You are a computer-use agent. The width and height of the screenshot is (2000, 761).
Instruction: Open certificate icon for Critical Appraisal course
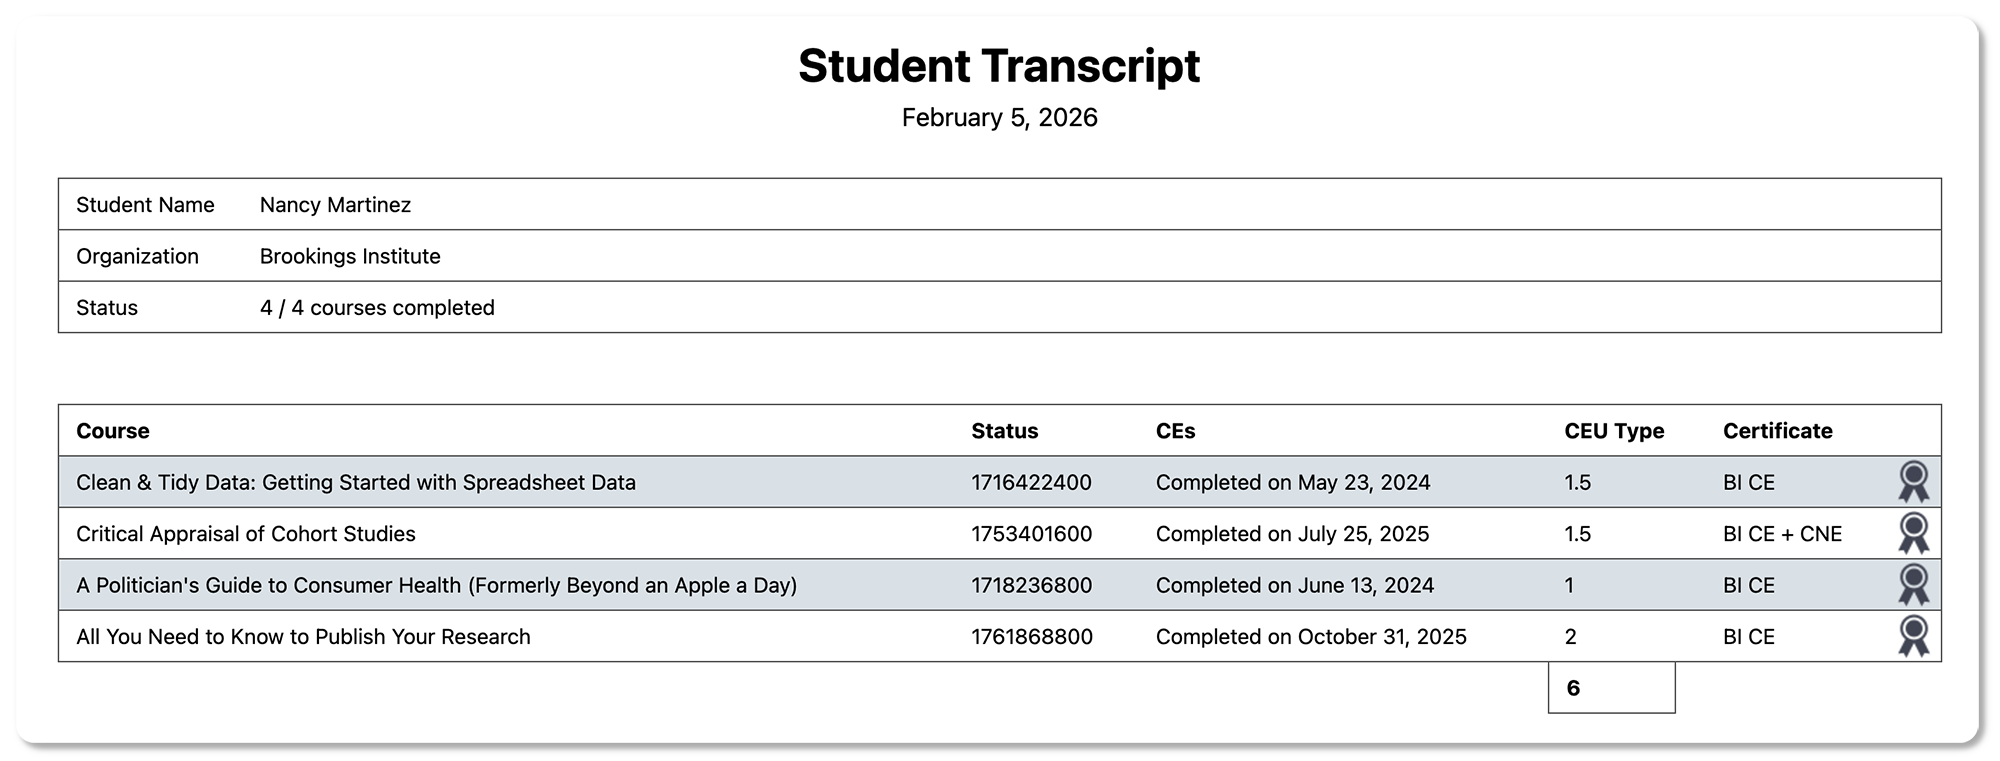[1913, 533]
